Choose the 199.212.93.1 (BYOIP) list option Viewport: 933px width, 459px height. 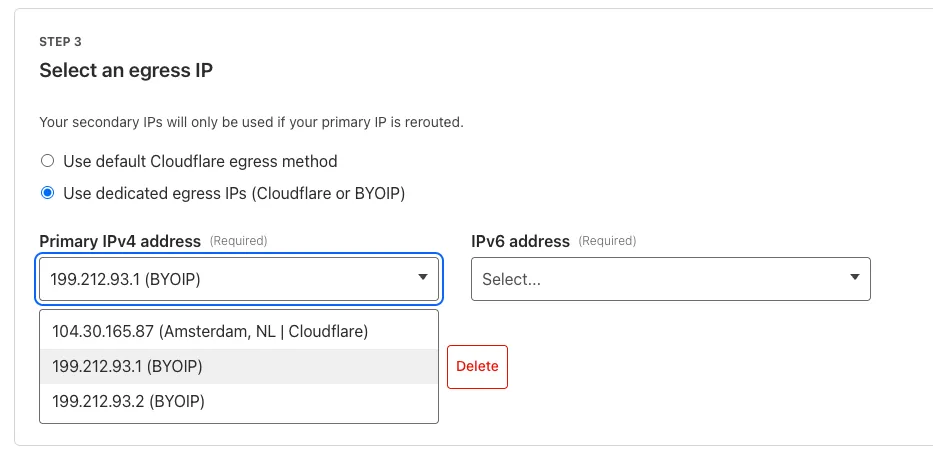pos(128,367)
